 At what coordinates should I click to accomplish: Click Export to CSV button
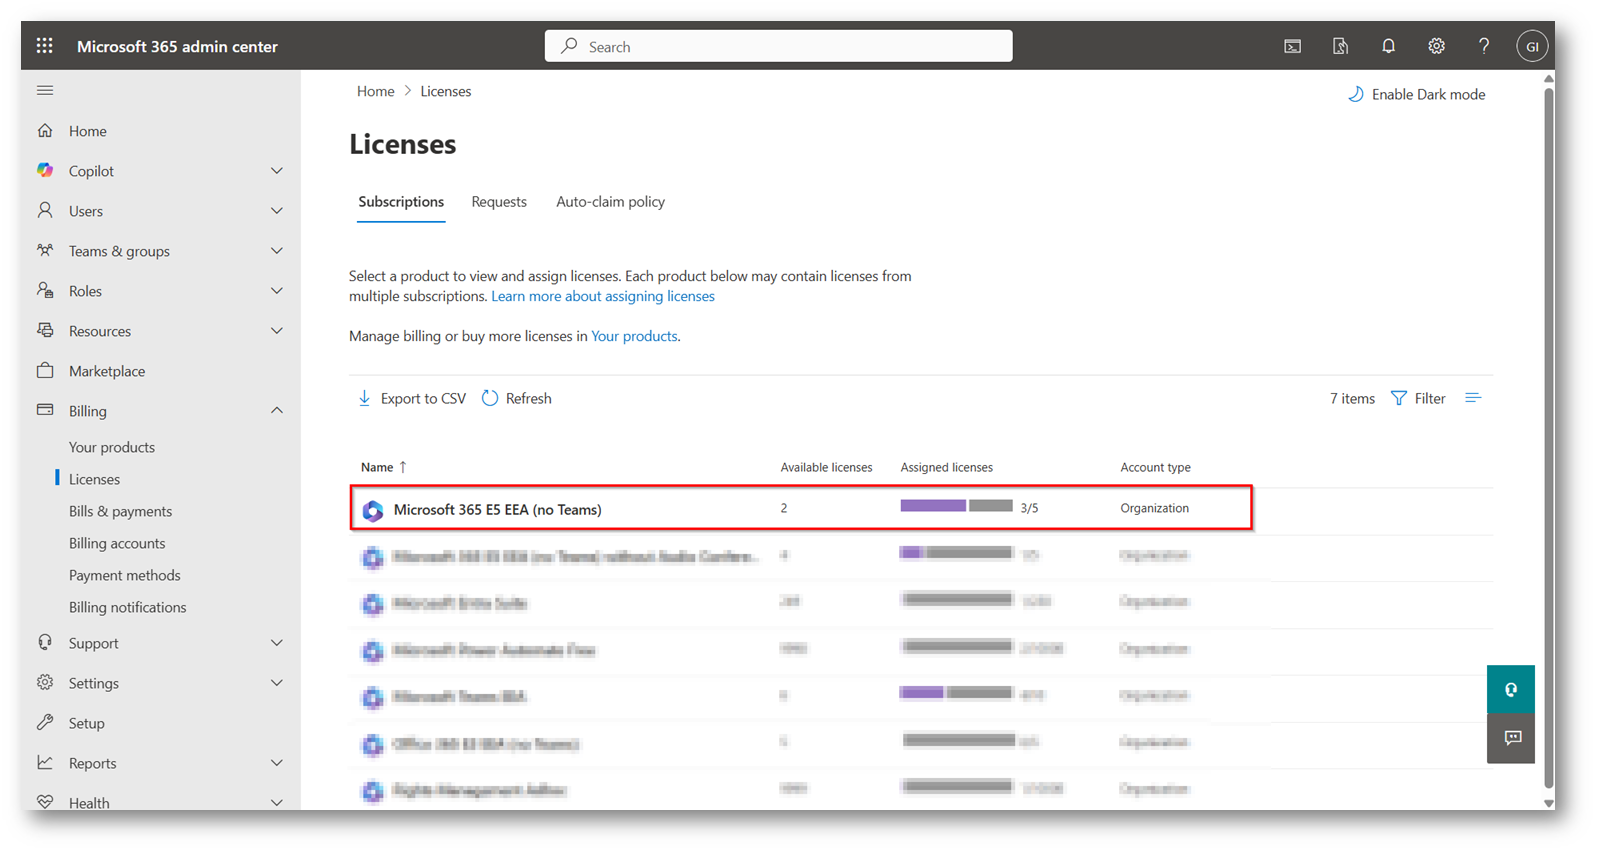(x=412, y=398)
